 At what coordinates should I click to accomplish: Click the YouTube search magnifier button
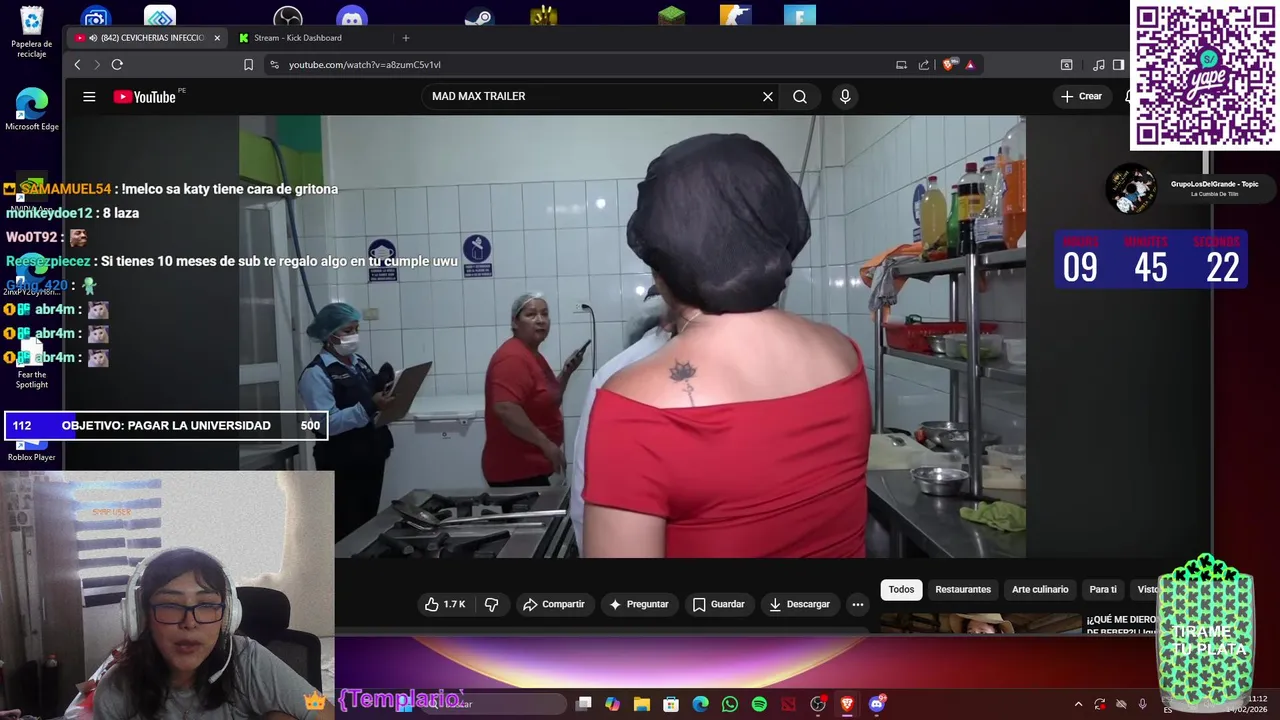[x=800, y=97]
